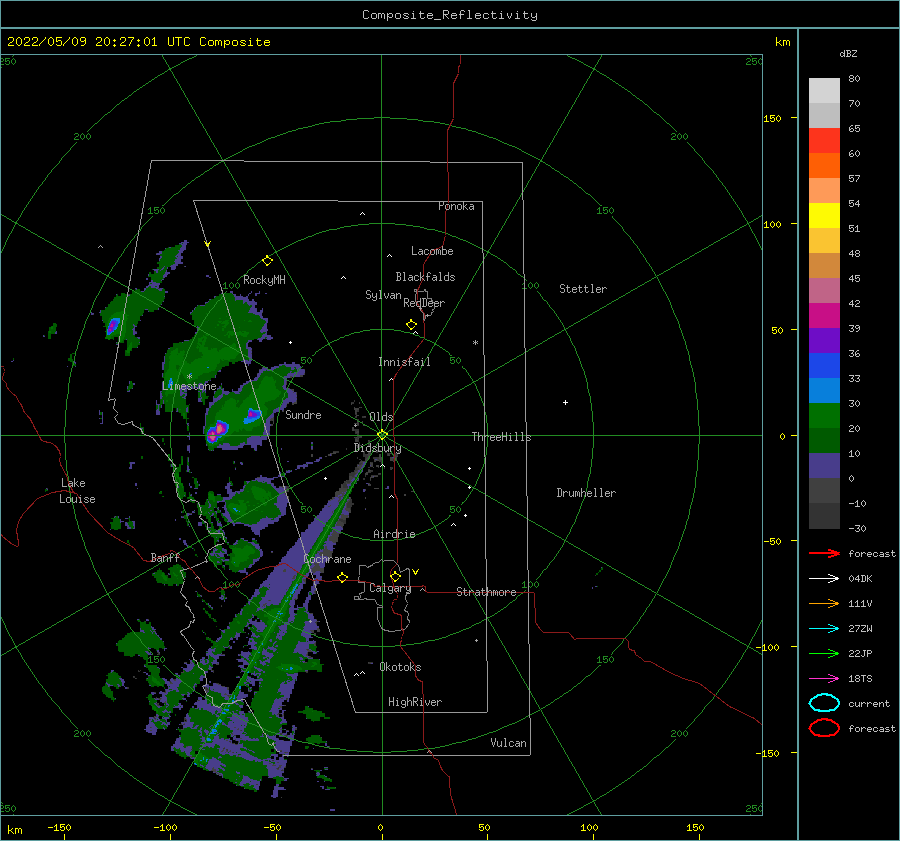Select the Lacombe label
The image size is (900, 841).
coord(432,251)
